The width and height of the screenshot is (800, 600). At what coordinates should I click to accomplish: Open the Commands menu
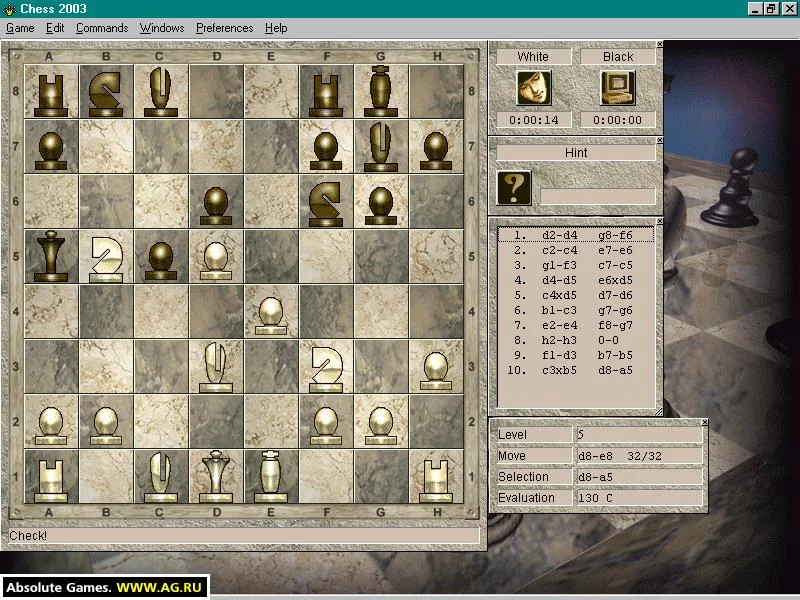[102, 28]
